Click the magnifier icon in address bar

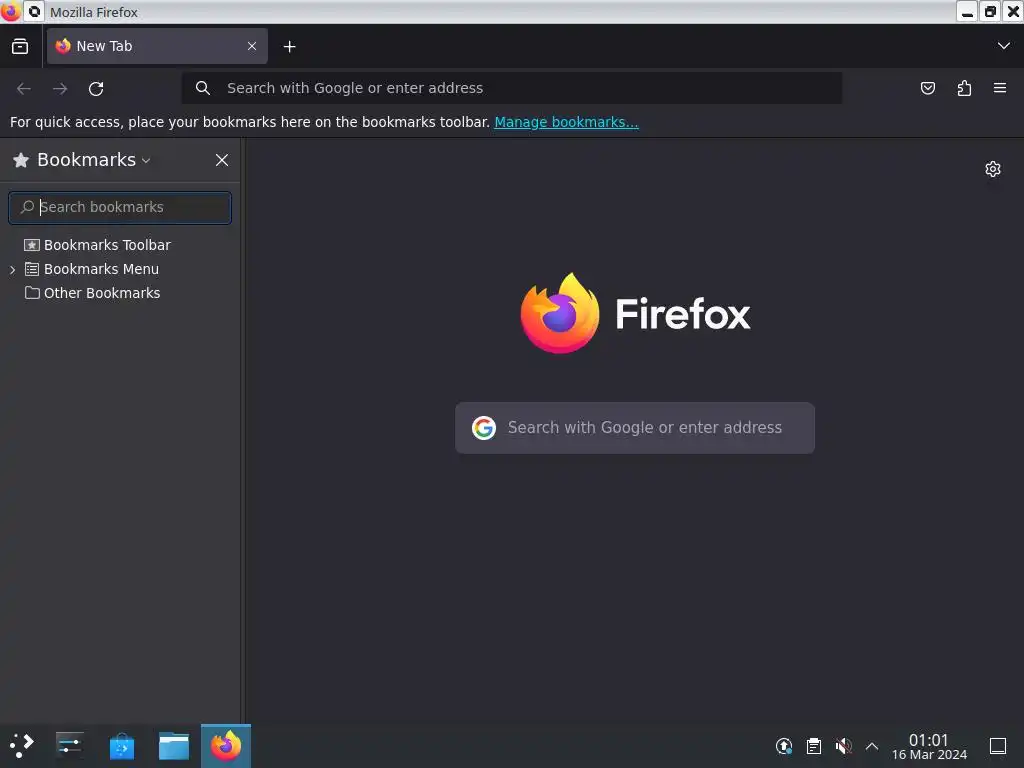[203, 88]
